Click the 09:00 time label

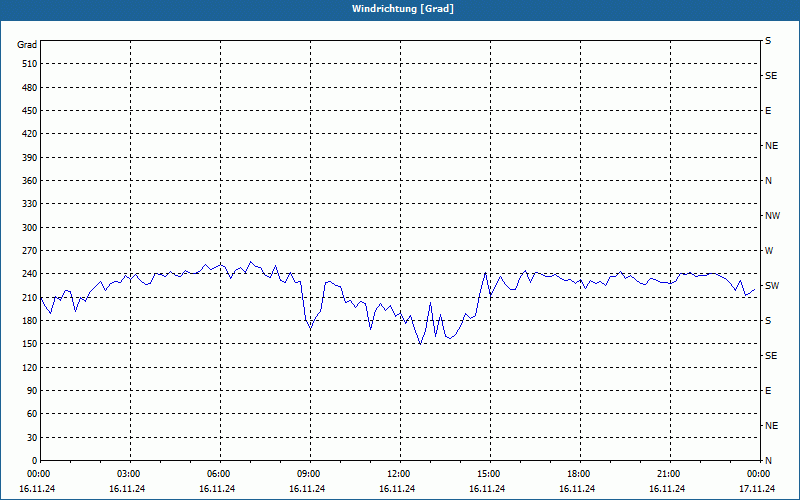309,474
